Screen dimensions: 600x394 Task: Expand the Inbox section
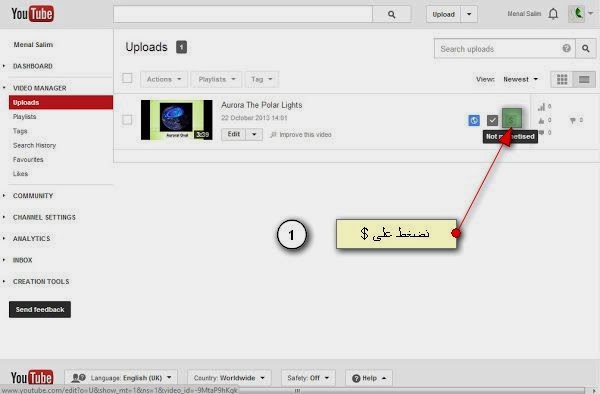tap(22, 260)
